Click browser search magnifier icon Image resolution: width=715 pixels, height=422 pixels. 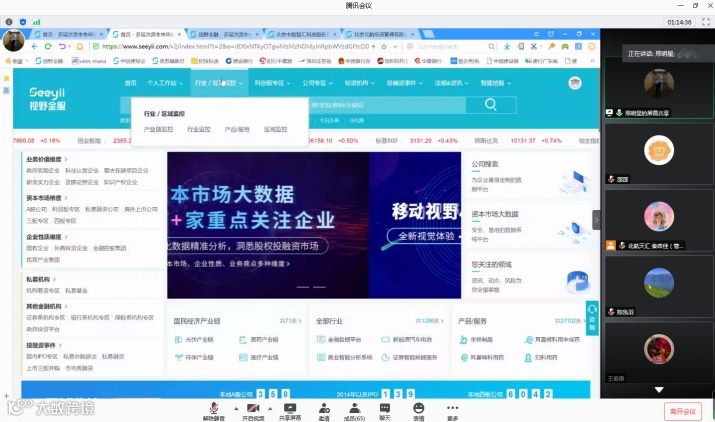(491, 47)
